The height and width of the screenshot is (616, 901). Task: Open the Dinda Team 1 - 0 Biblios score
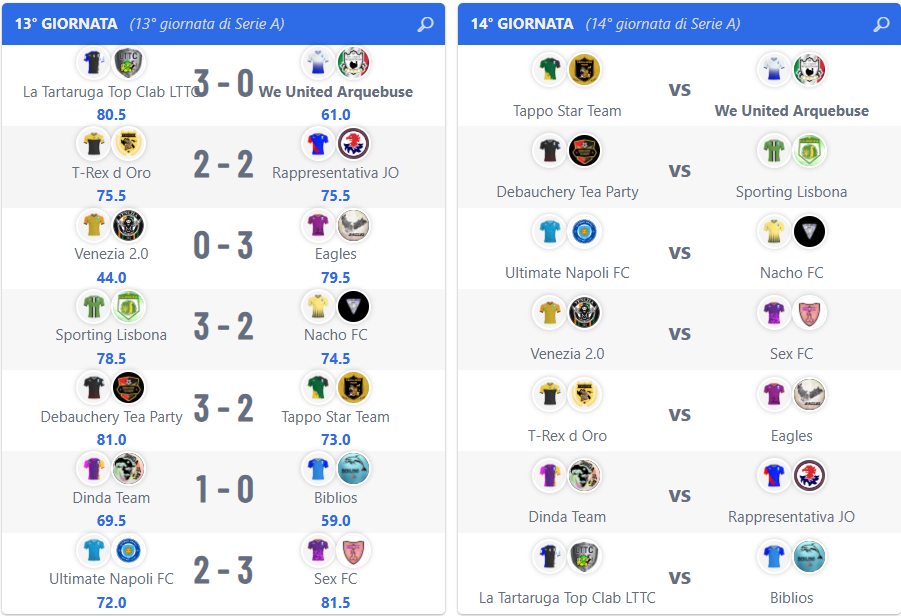(224, 489)
